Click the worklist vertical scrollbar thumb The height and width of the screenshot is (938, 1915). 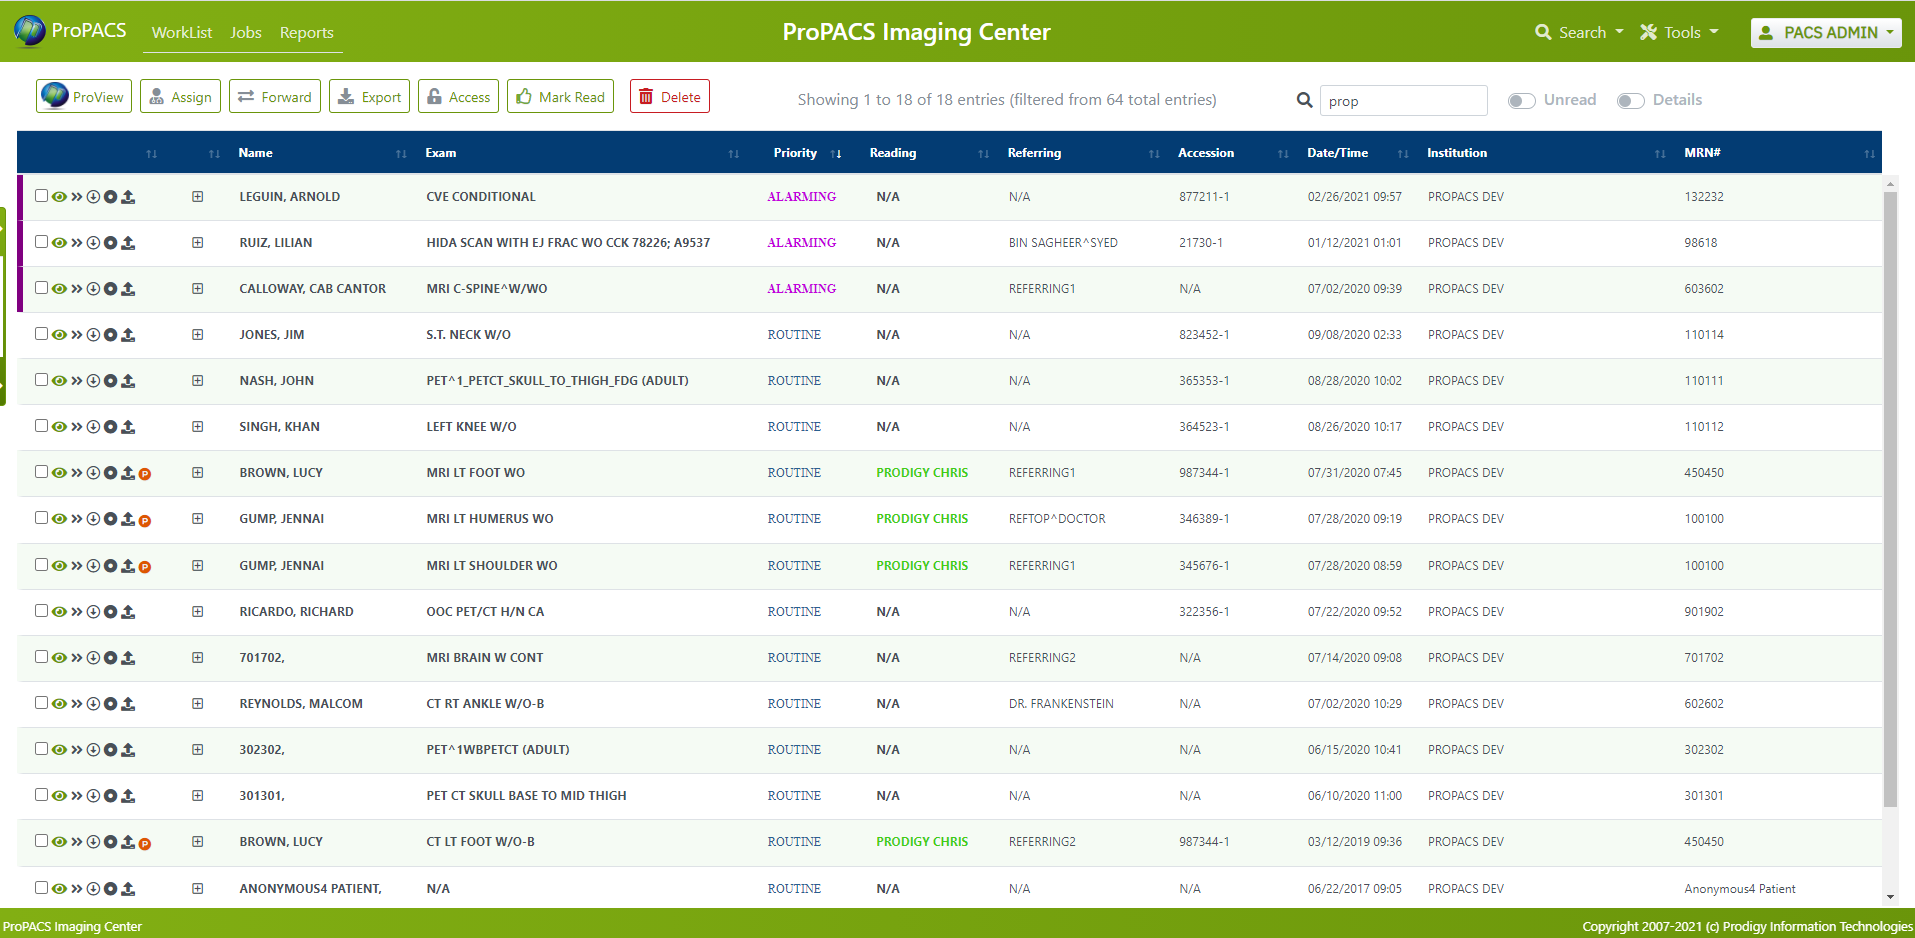coord(1890,498)
